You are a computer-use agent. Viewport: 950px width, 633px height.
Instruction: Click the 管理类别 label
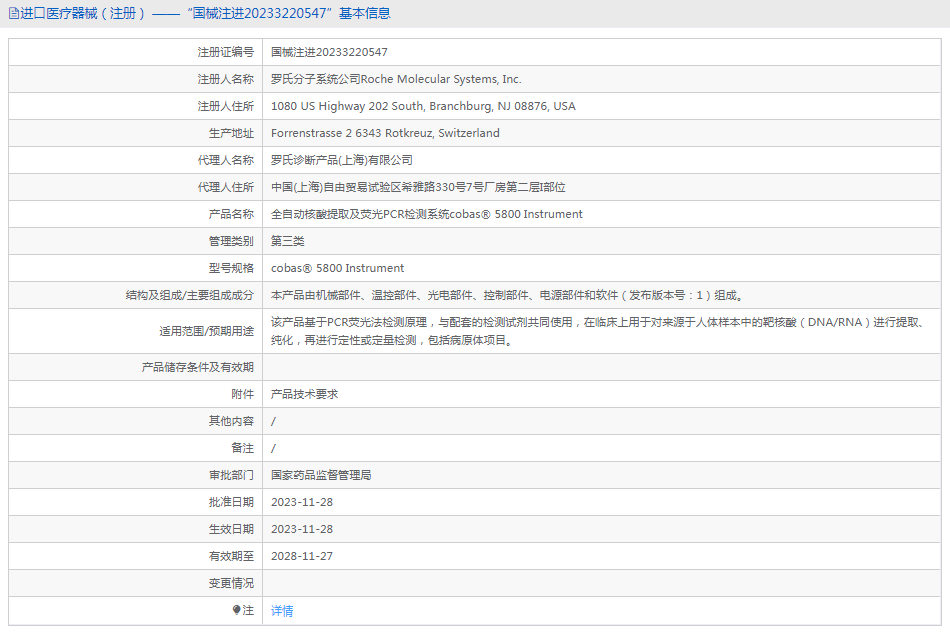pos(231,241)
